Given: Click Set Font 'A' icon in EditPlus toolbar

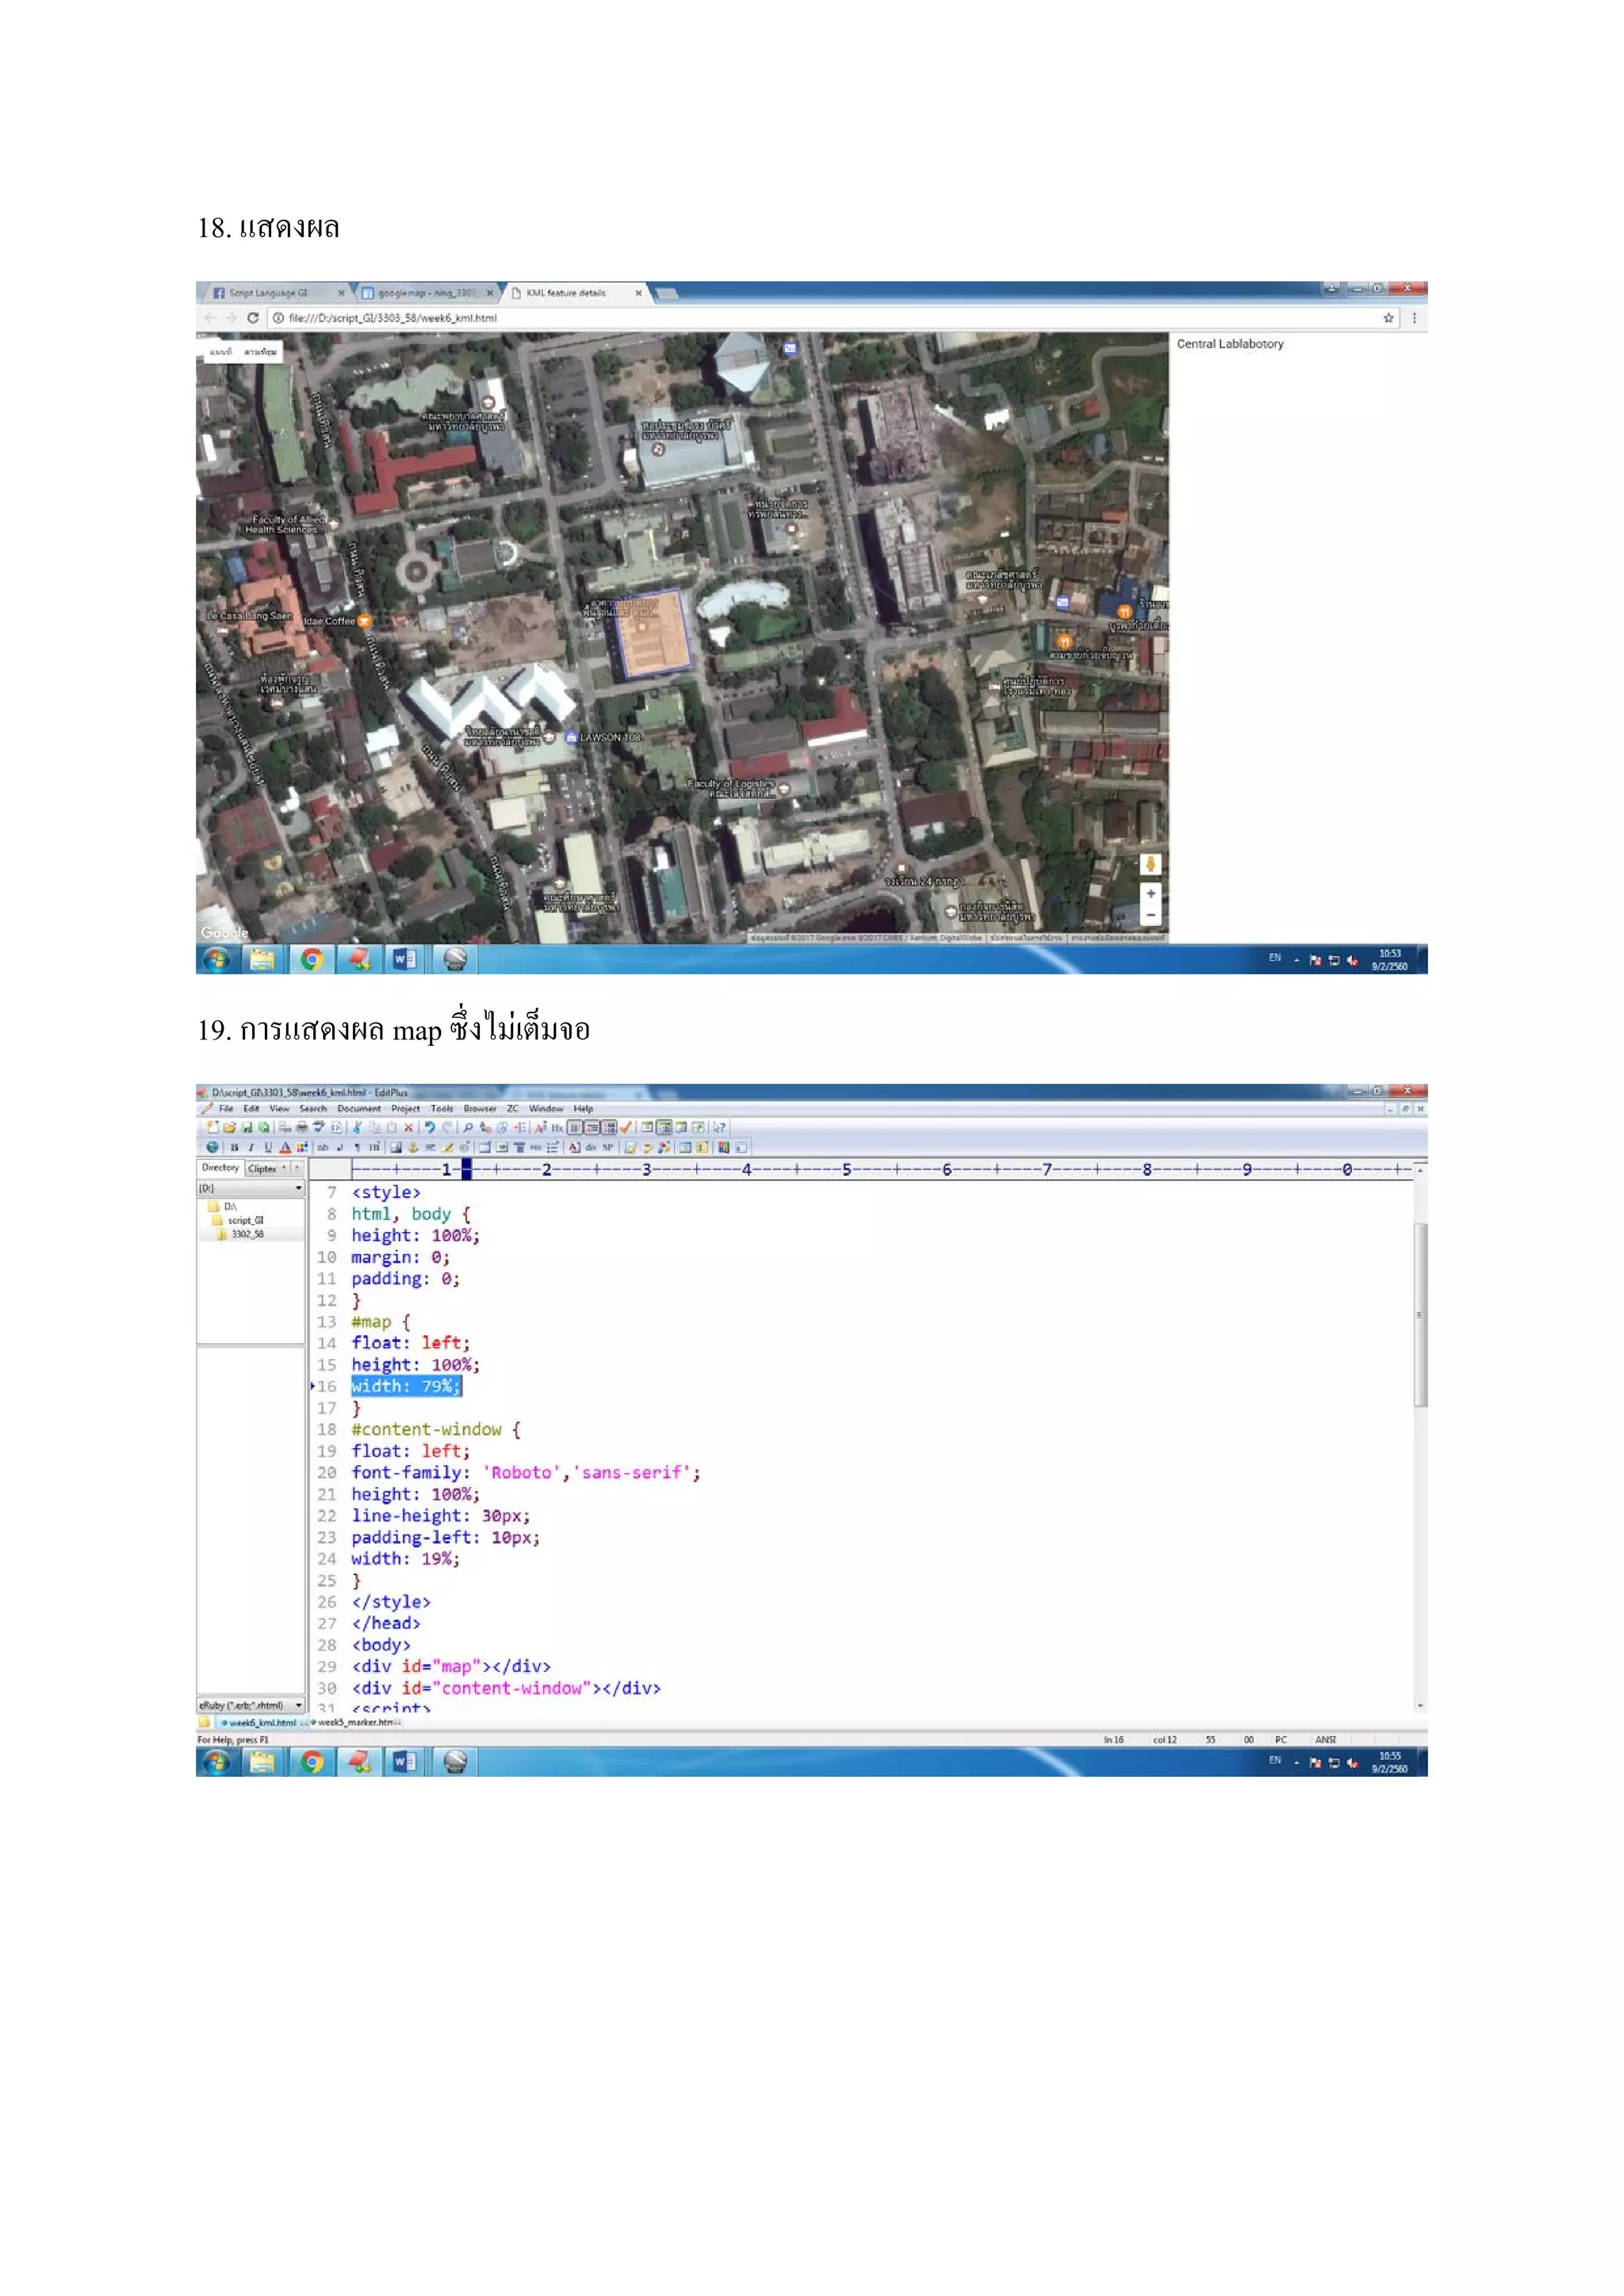Looking at the screenshot, I should pos(541,1128).
